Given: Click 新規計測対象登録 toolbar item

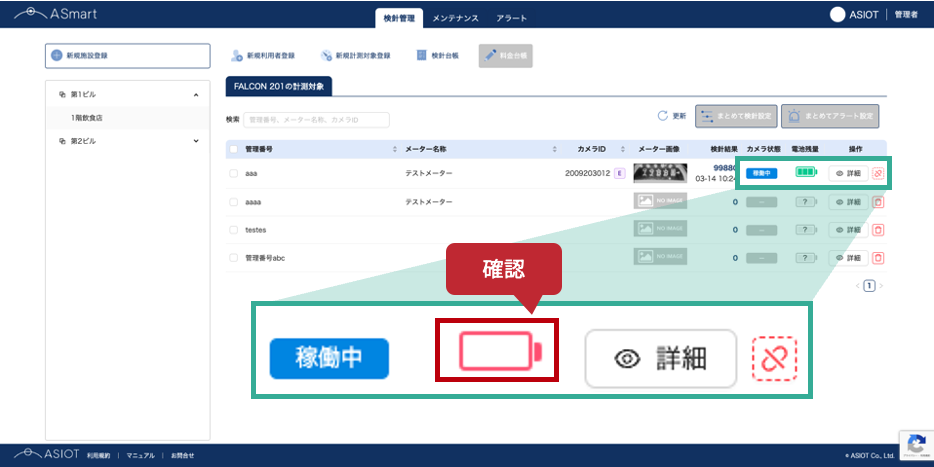Looking at the screenshot, I should (x=356, y=55).
